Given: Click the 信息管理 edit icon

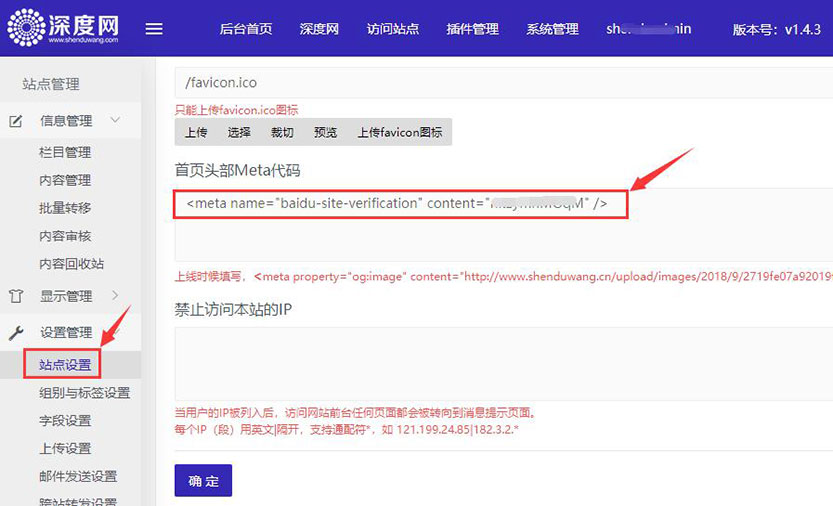Looking at the screenshot, I should (16, 121).
